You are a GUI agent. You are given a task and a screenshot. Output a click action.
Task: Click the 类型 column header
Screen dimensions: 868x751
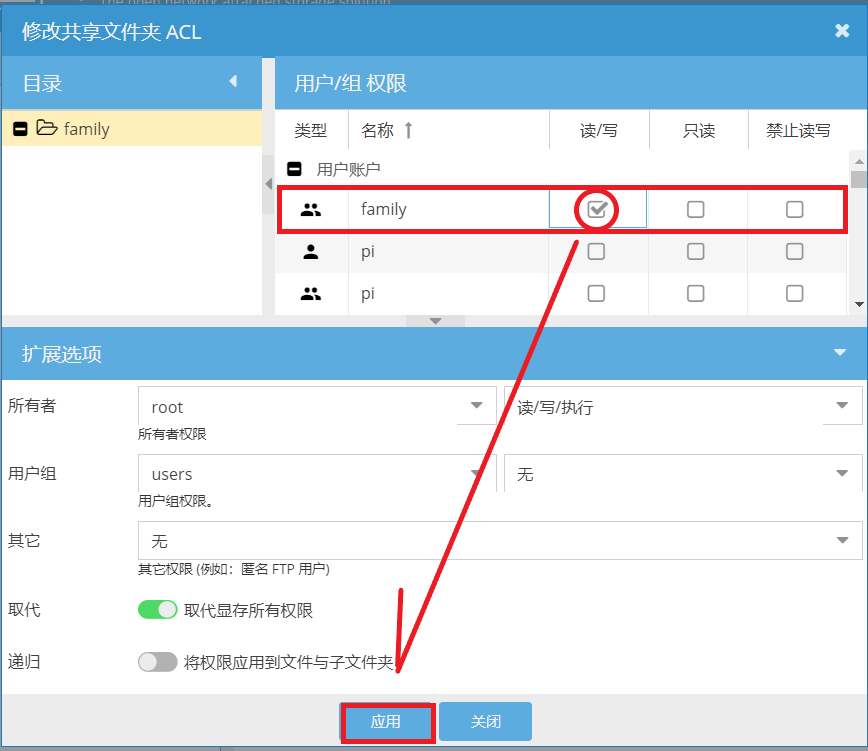tap(311, 130)
